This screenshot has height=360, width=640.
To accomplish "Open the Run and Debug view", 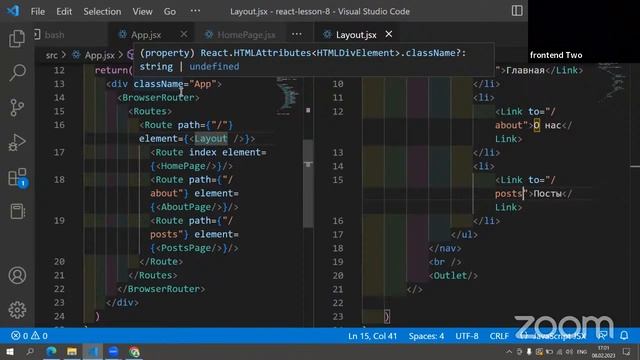I will 17,142.
